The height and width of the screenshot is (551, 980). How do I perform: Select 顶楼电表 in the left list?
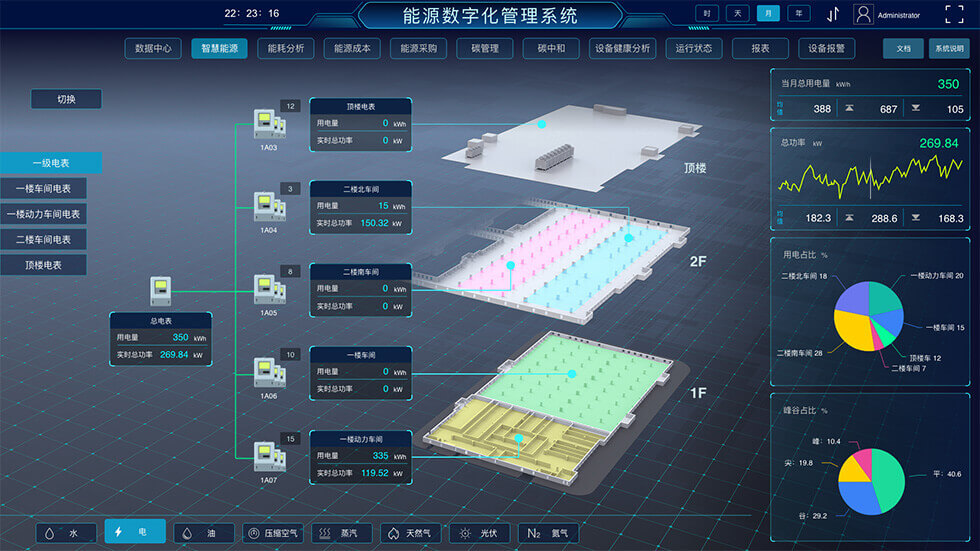pyautogui.click(x=43, y=265)
